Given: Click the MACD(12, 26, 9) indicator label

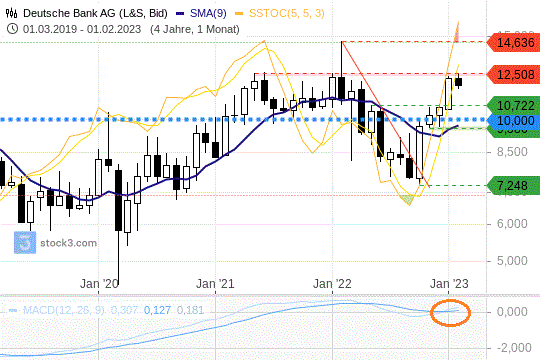Looking at the screenshot, I should pyautogui.click(x=63, y=310).
